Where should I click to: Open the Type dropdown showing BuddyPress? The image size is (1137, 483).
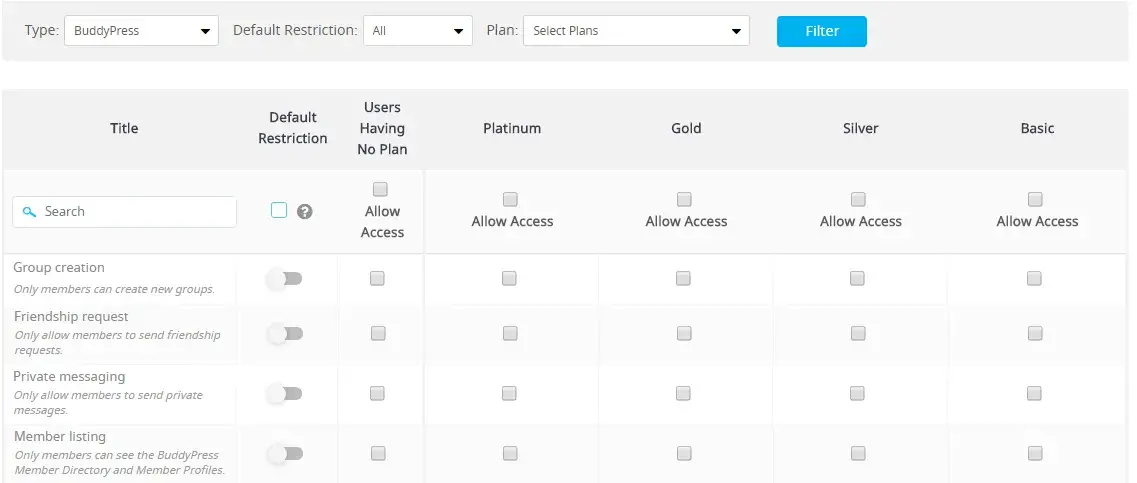click(141, 31)
